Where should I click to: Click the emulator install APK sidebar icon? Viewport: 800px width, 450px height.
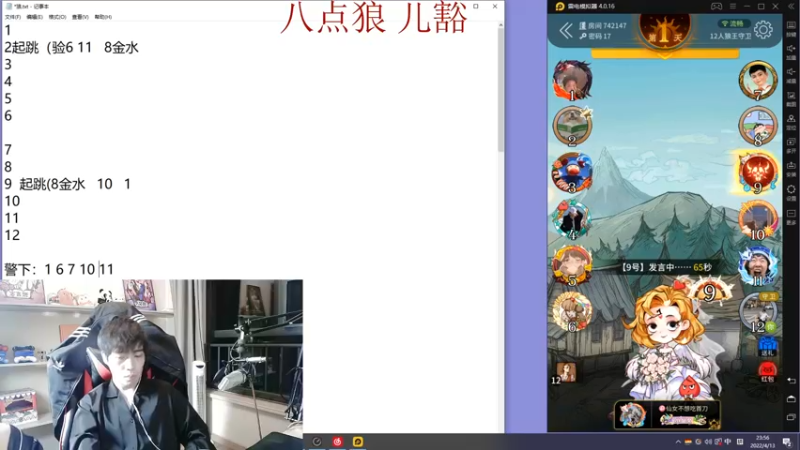[791, 168]
